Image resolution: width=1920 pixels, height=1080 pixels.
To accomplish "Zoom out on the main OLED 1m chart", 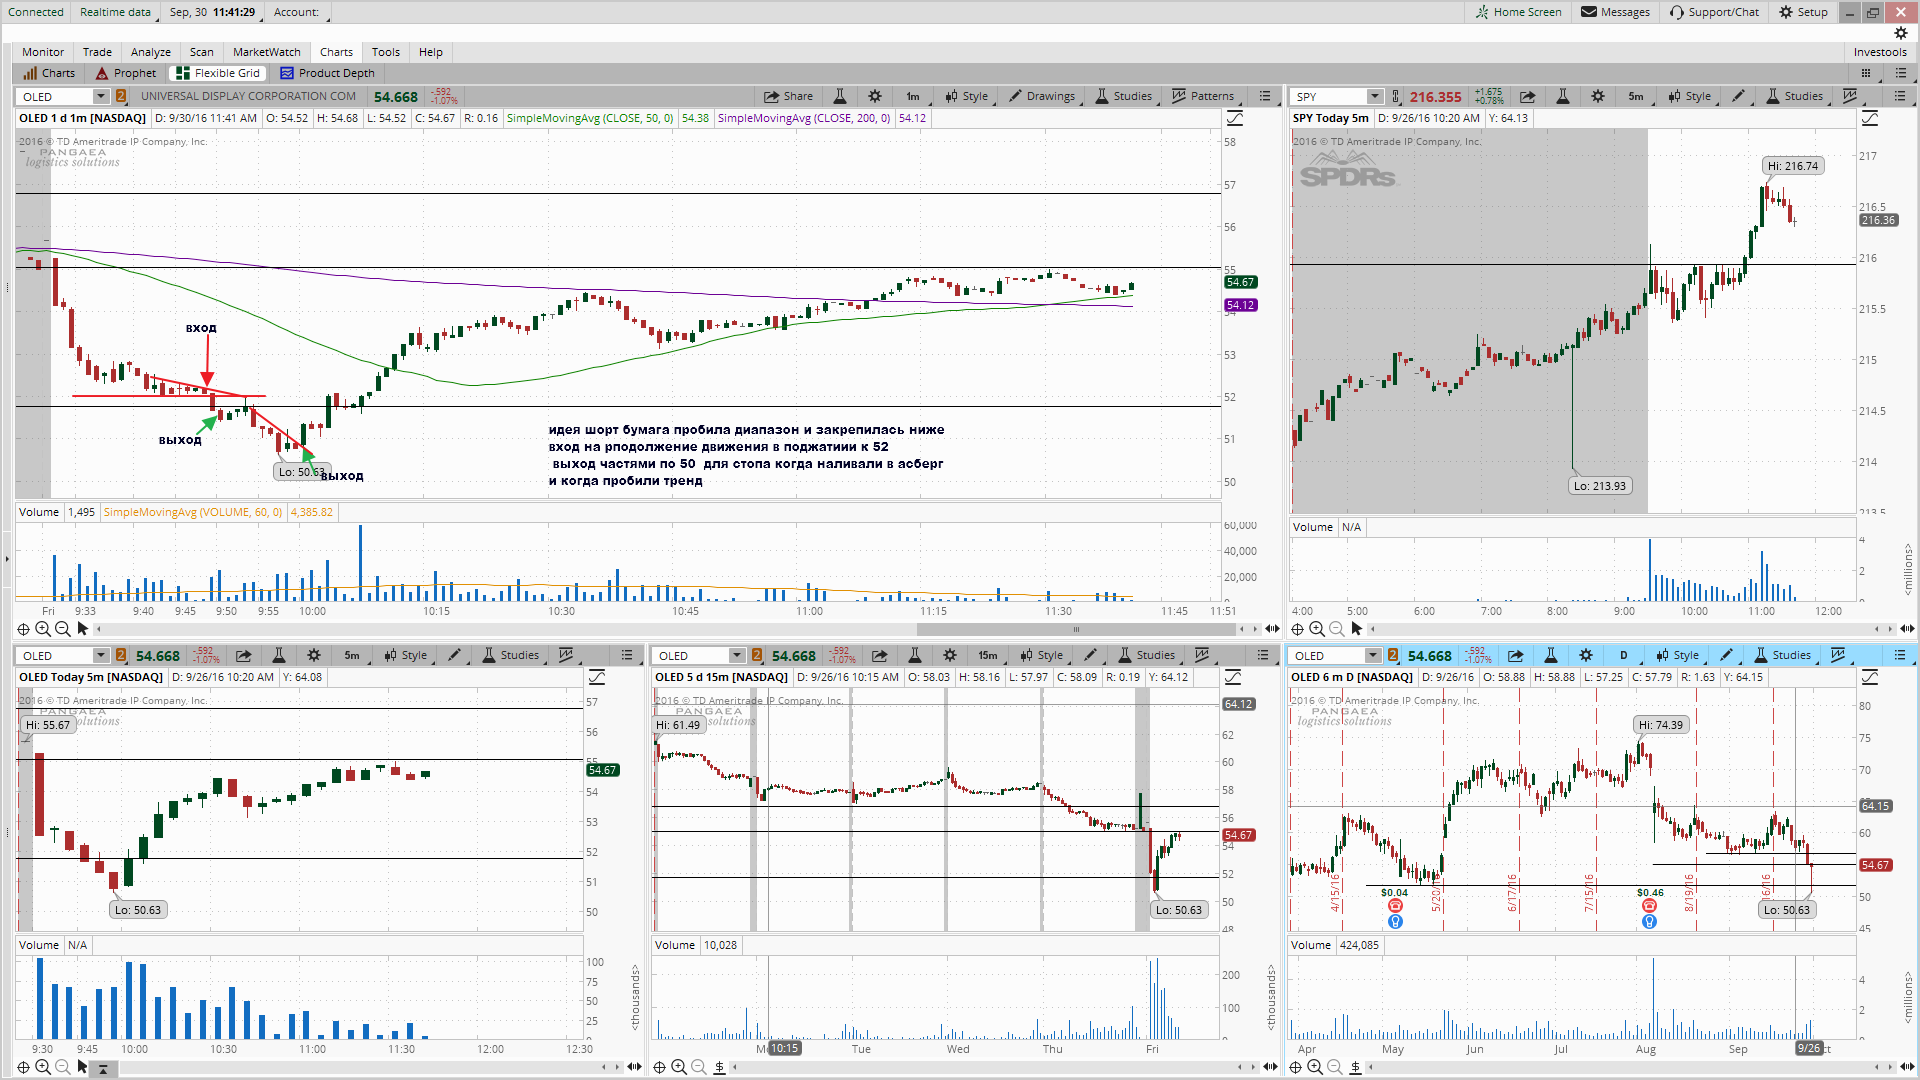I will tap(63, 629).
